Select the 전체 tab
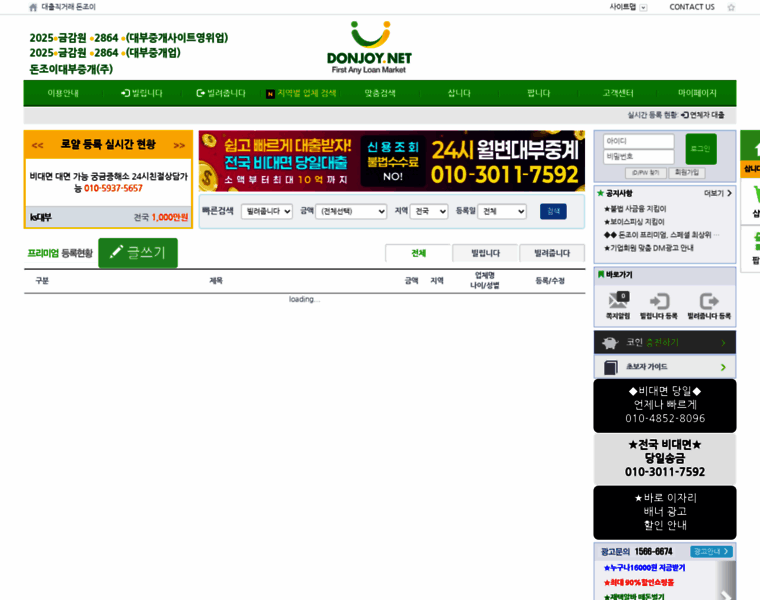 pos(418,253)
